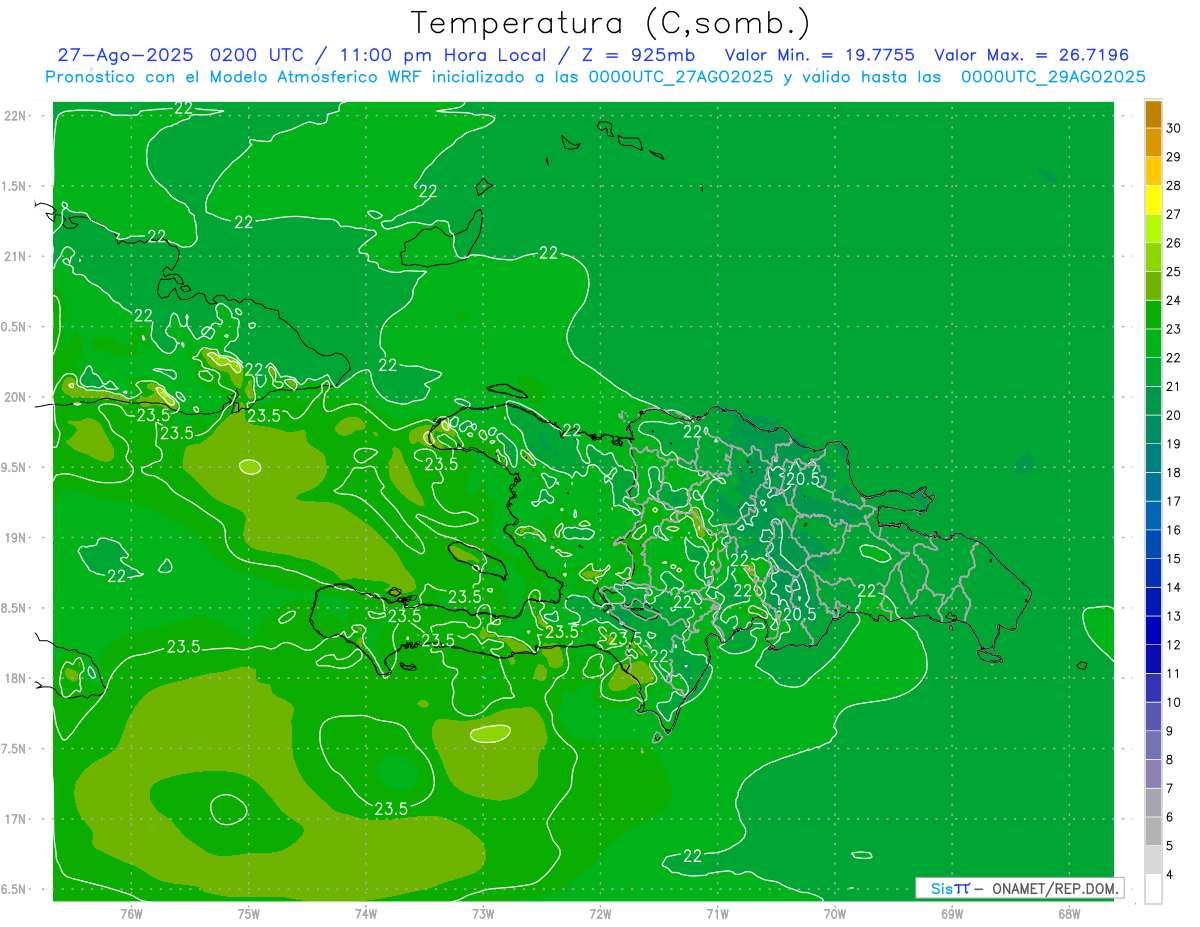
Task: Click the "68W" longitude axis label
Action: pyautogui.click(x=1068, y=914)
